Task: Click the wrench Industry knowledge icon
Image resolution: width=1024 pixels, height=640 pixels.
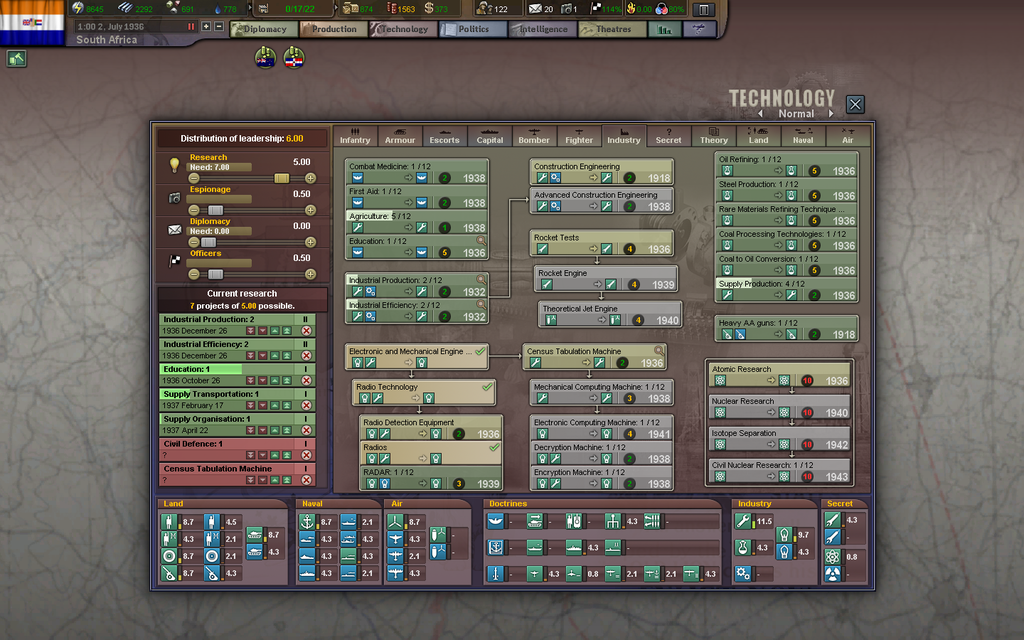Action: click(x=743, y=520)
